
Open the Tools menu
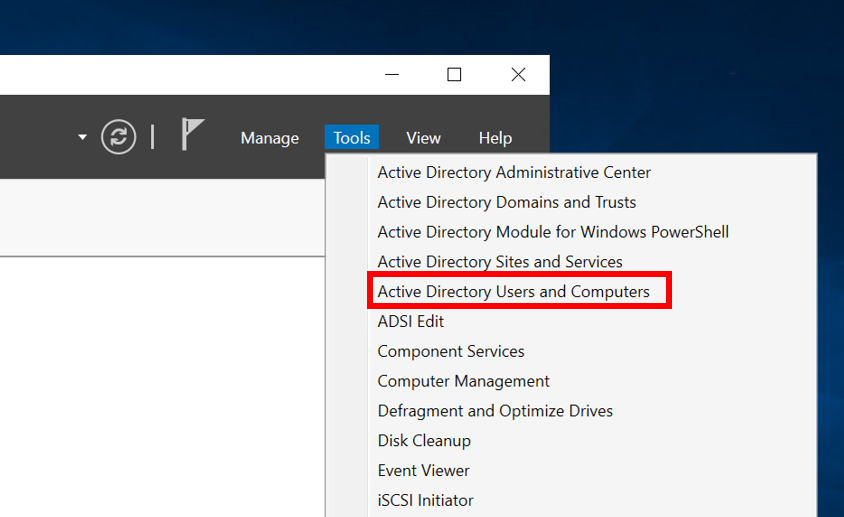tap(351, 138)
